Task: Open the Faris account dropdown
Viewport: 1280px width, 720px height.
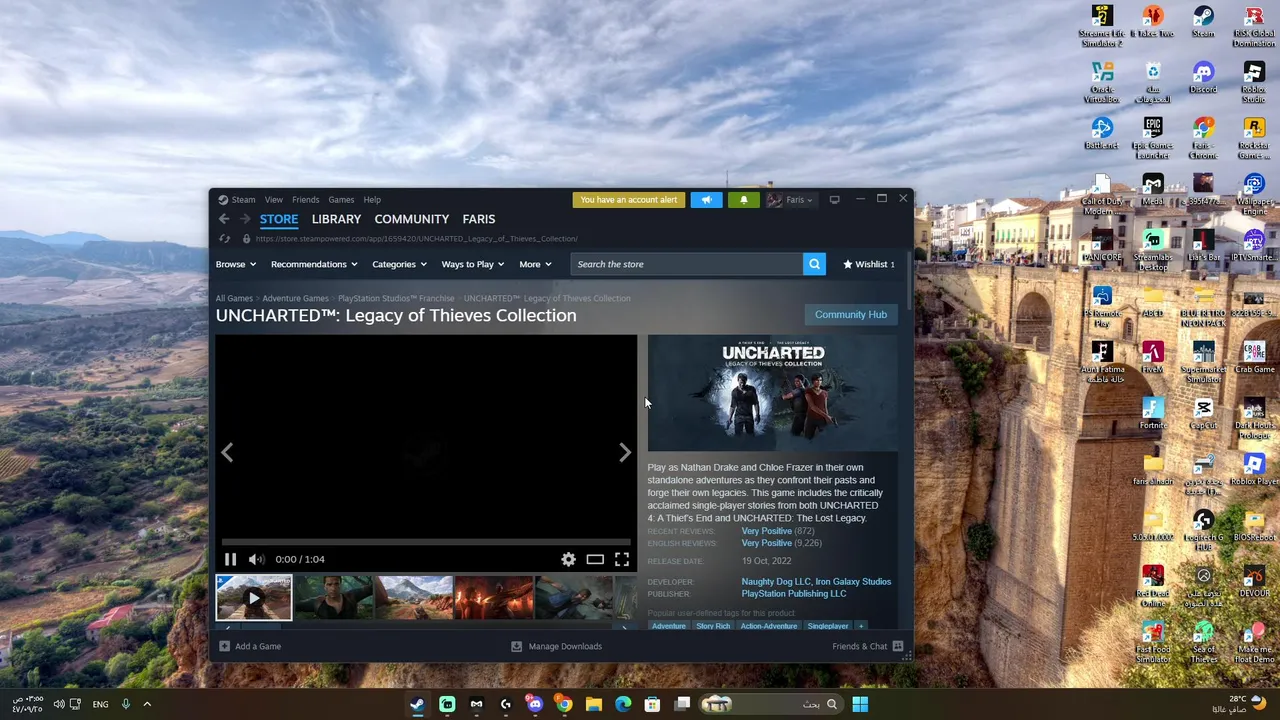Action: [x=790, y=200]
